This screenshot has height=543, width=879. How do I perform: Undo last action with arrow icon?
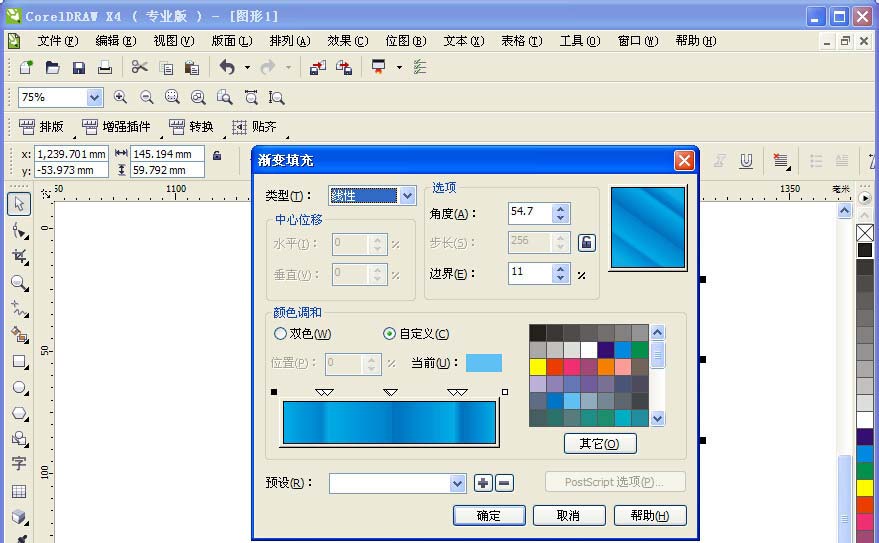coord(226,67)
